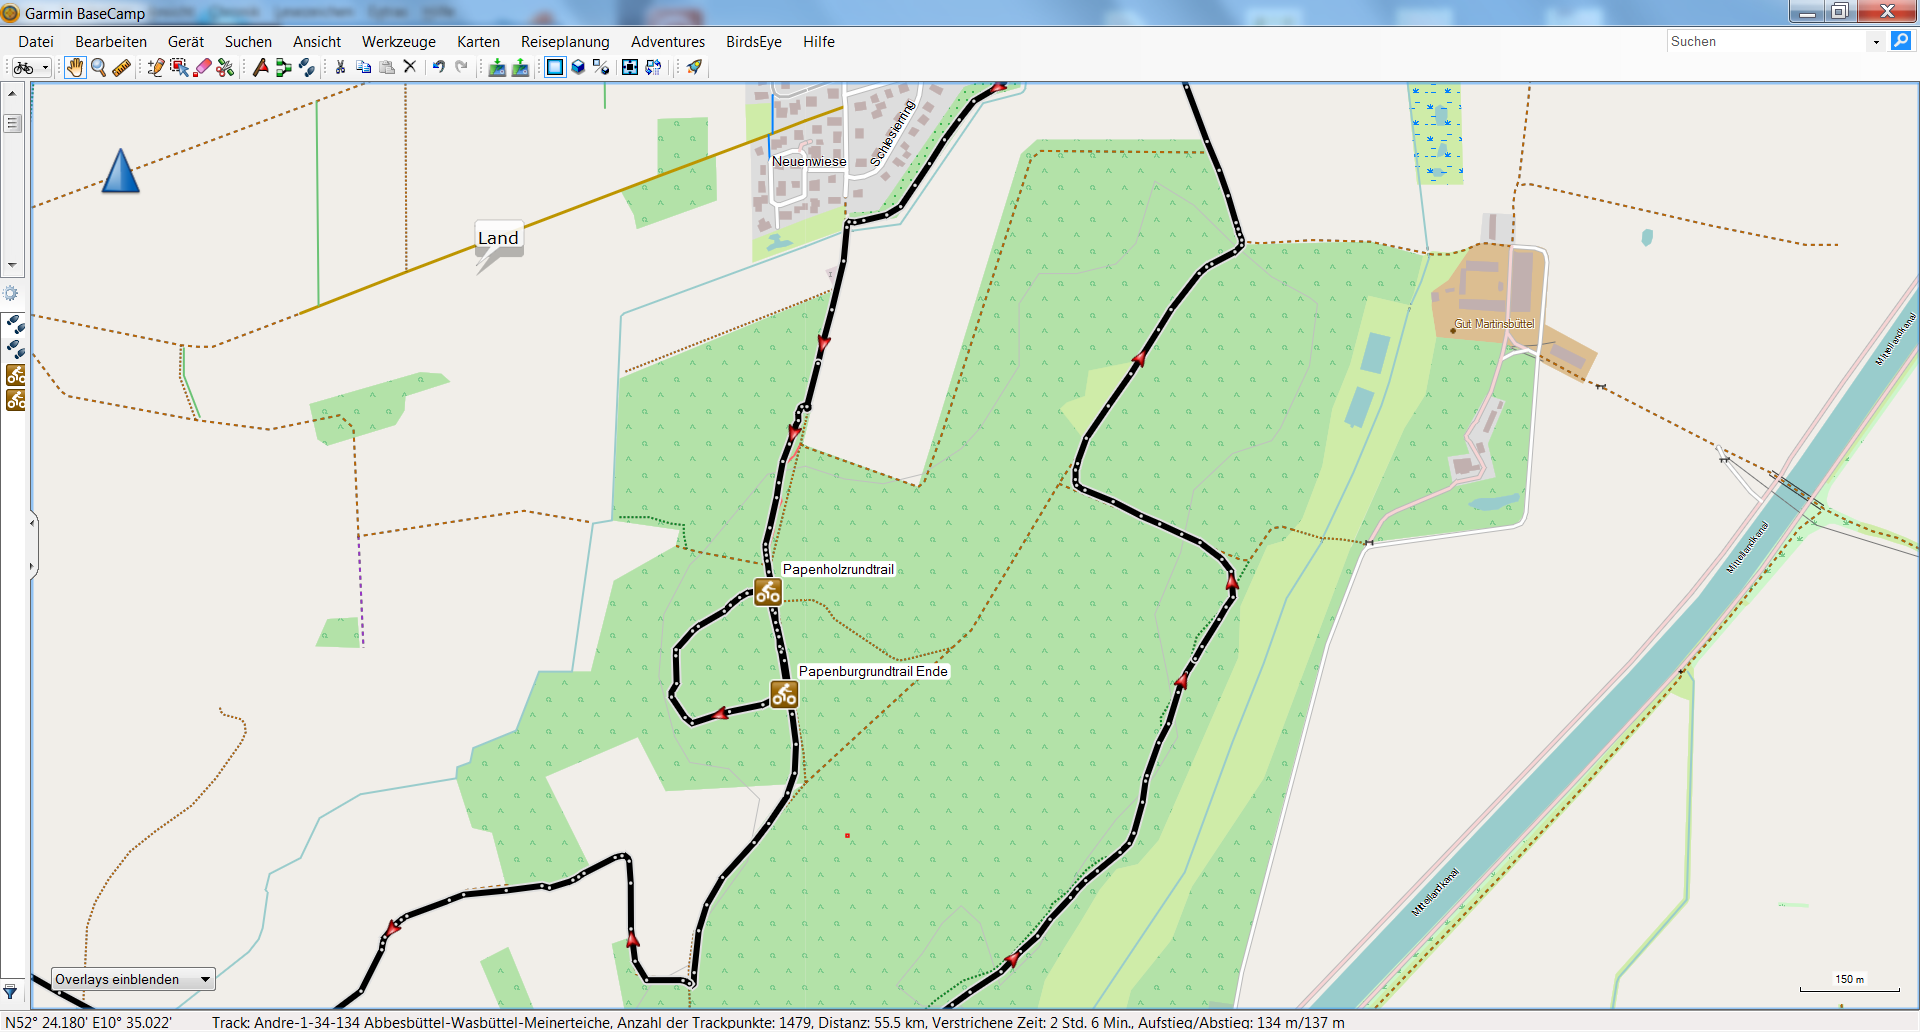Undo the last action
Viewport: 1920px width, 1032px height.
point(438,67)
